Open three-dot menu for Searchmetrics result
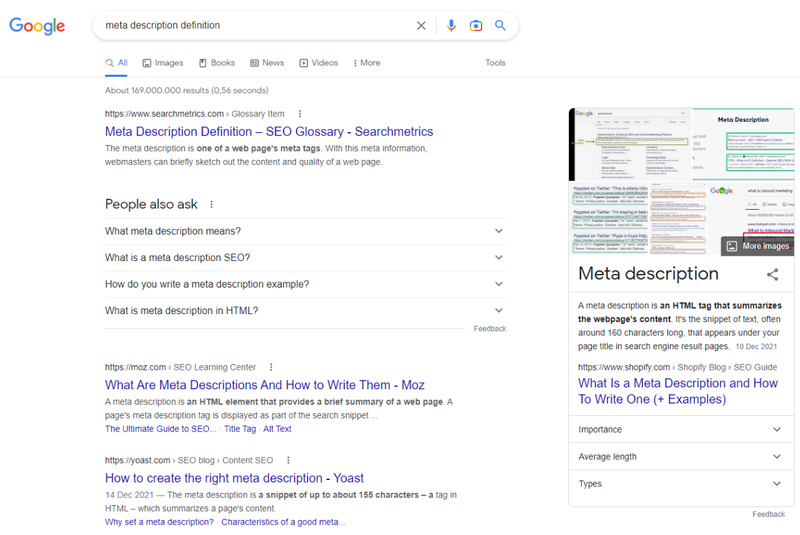This screenshot has height=535, width=800. [x=300, y=114]
